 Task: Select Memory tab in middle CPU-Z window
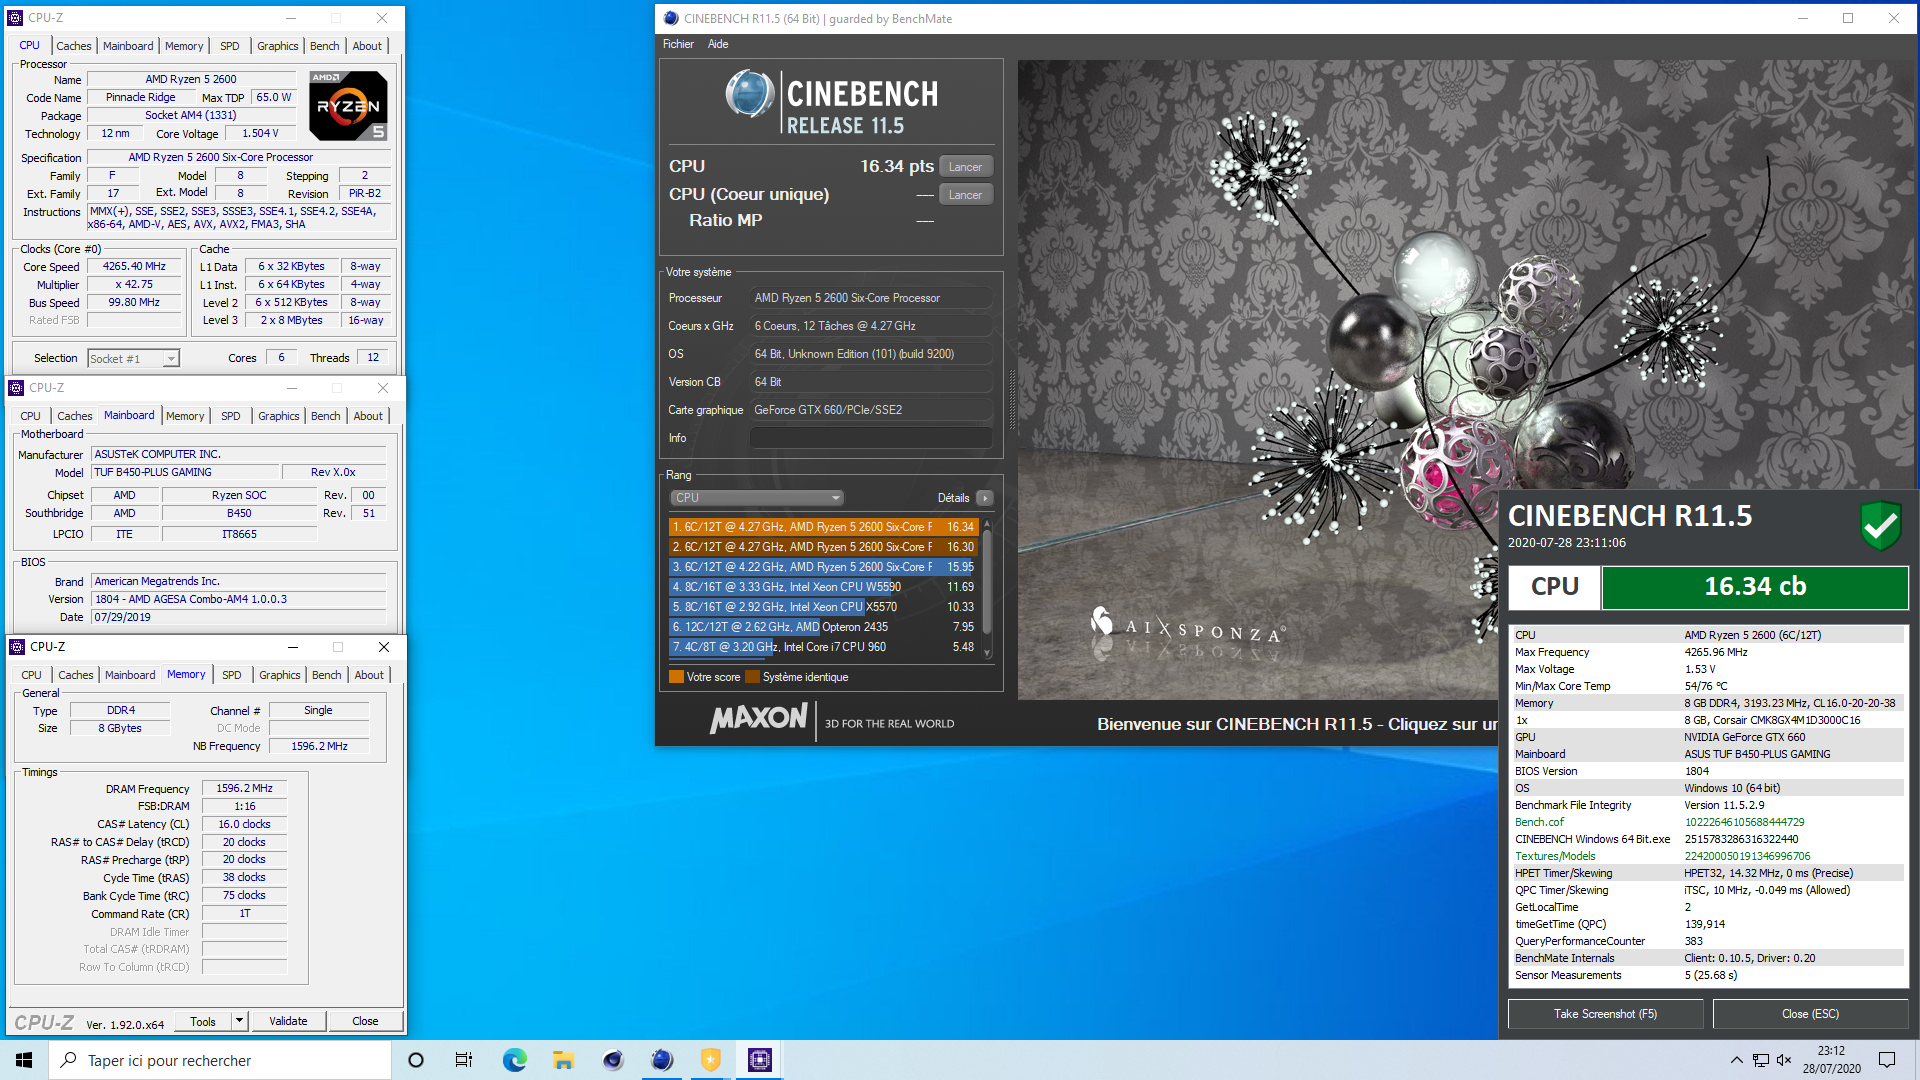click(185, 416)
